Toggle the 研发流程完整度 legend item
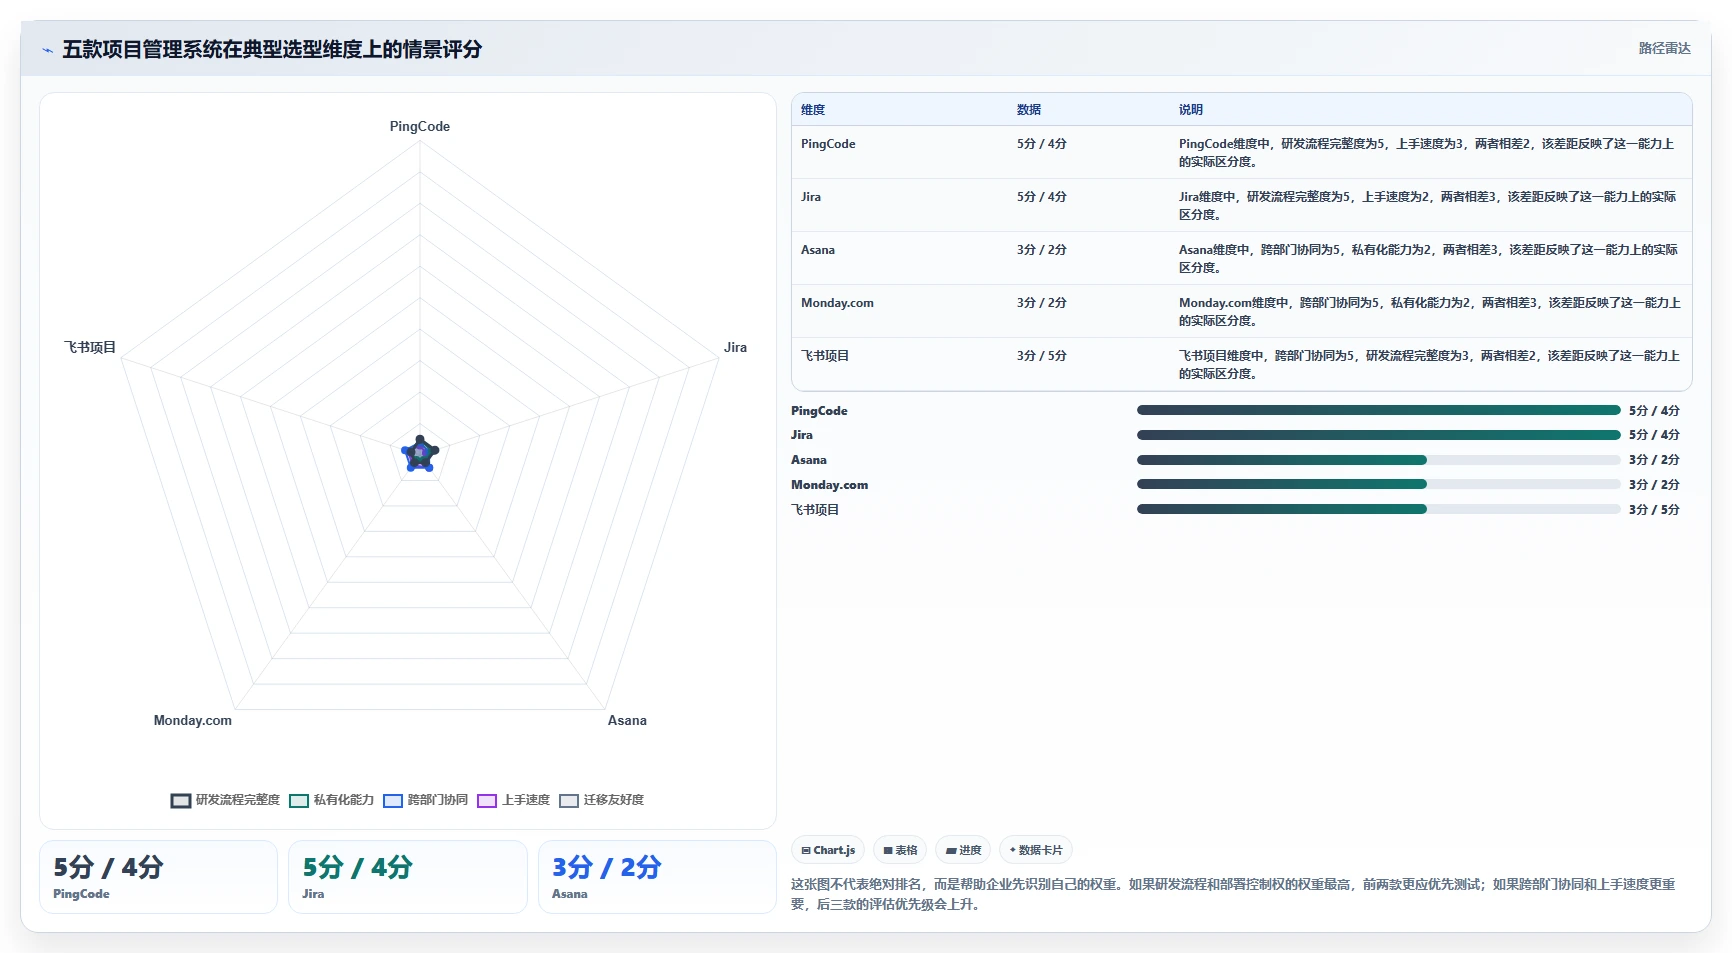Image resolution: width=1732 pixels, height=953 pixels. [x=226, y=800]
